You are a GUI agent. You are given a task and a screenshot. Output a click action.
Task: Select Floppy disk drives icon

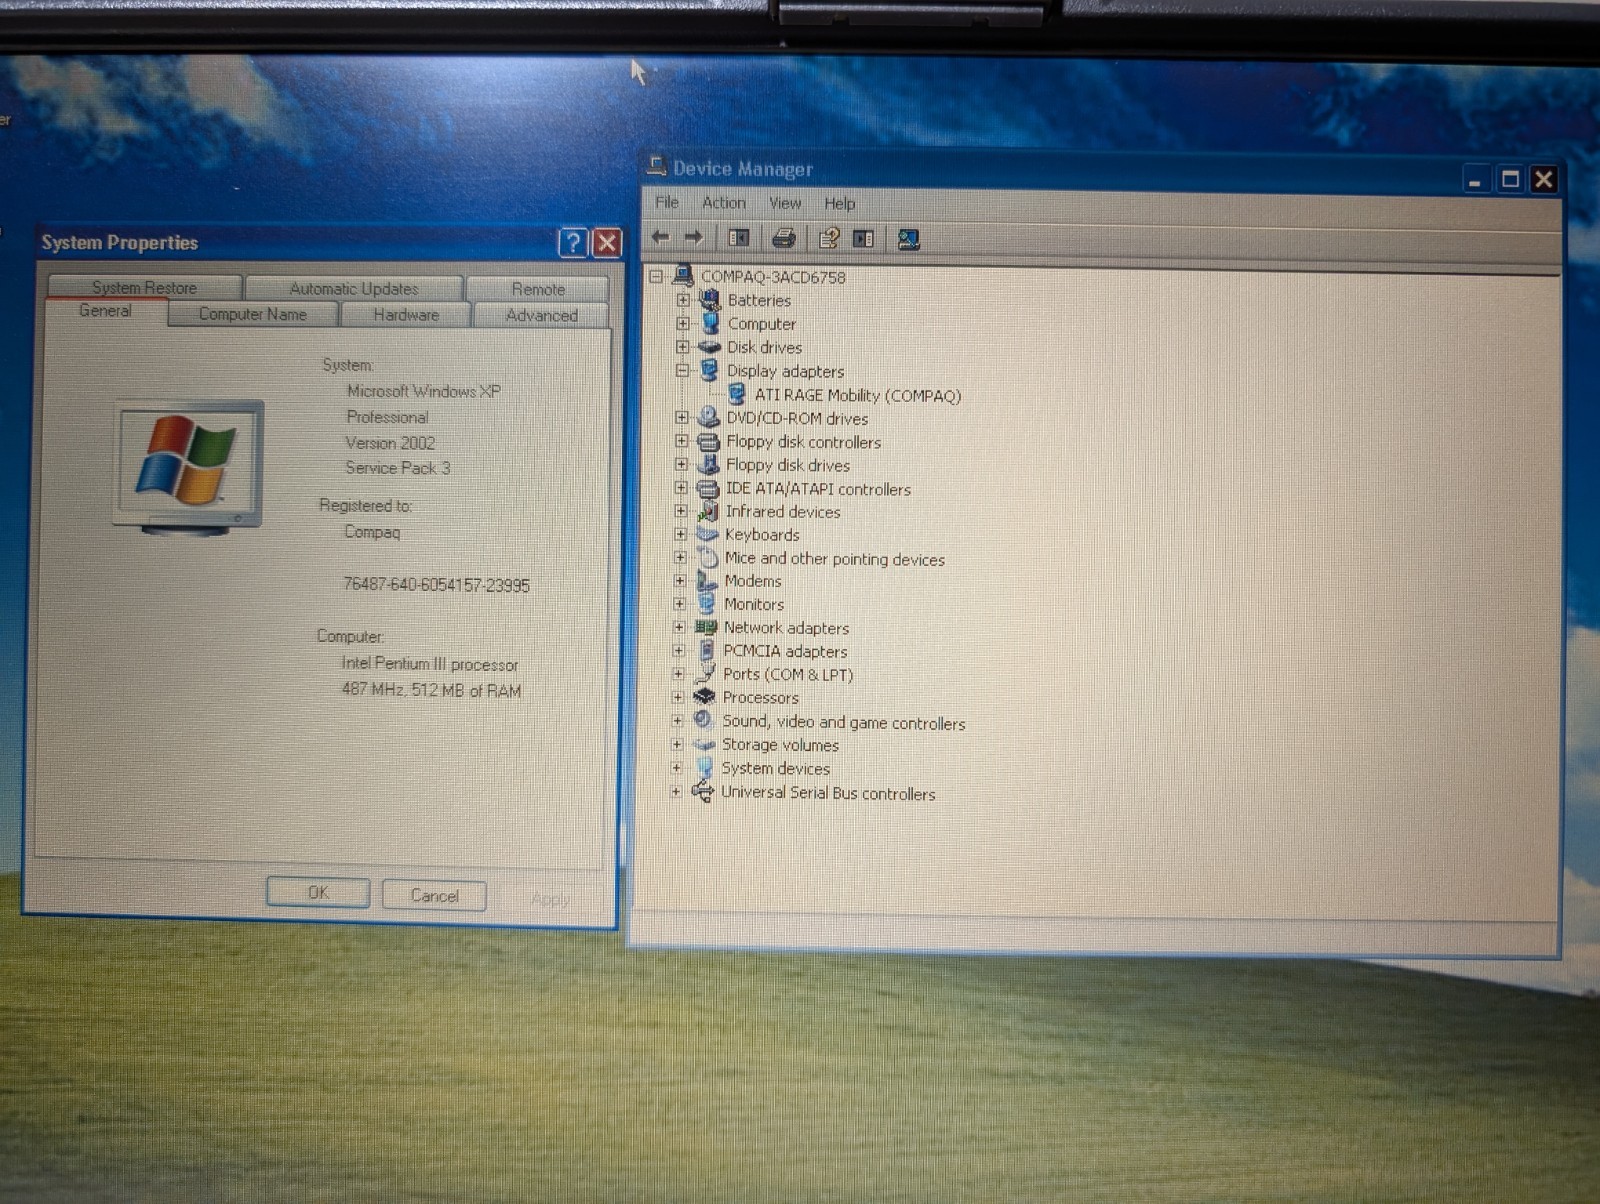coord(708,464)
